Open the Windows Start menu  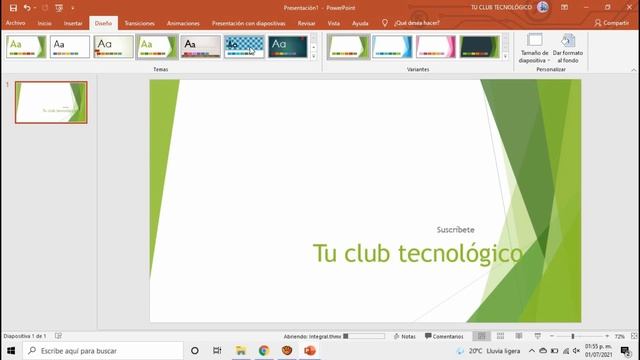coord(11,351)
